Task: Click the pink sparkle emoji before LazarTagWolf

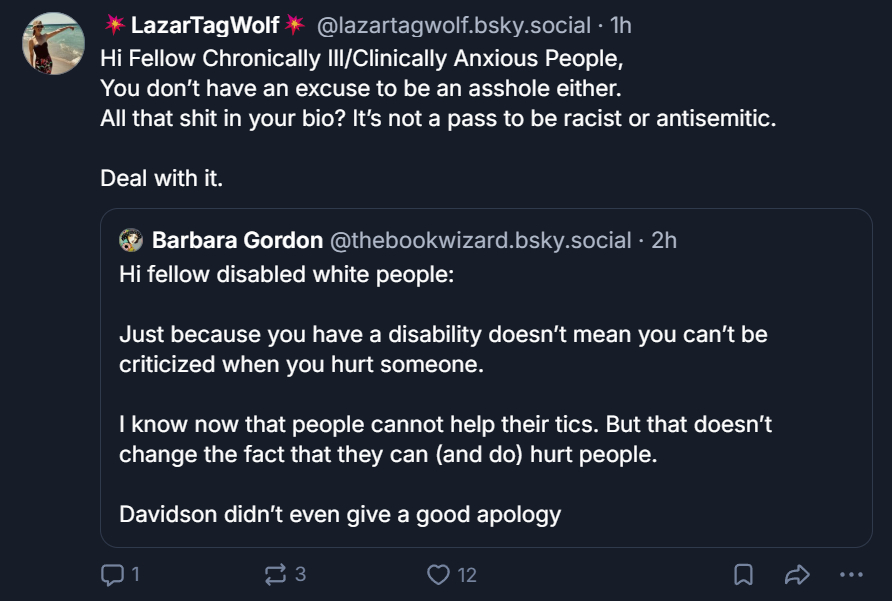Action: pyautogui.click(x=114, y=25)
